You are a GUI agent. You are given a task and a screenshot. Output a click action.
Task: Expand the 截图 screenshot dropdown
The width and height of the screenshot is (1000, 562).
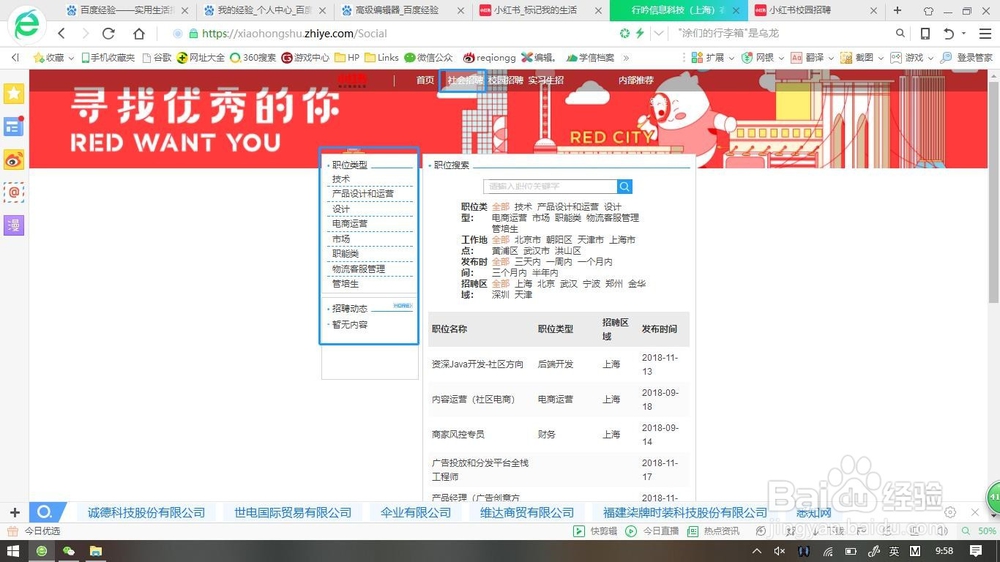(881, 58)
